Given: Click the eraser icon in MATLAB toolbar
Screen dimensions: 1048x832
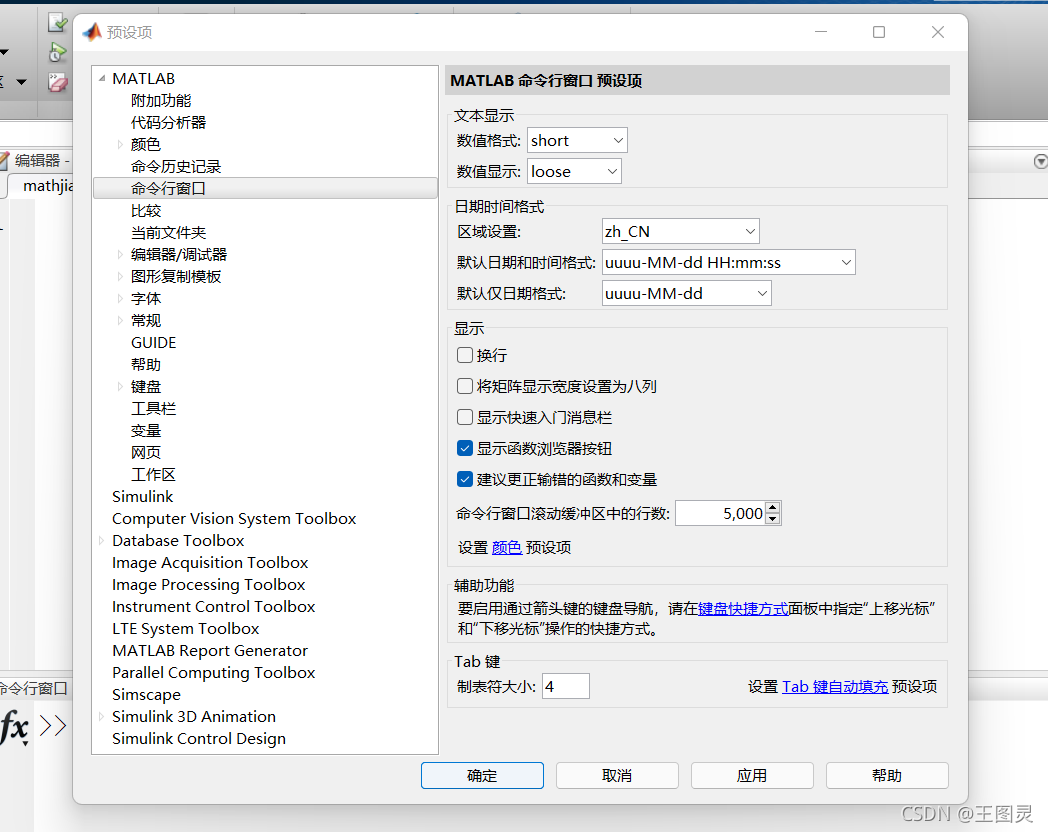Looking at the screenshot, I should [57, 83].
